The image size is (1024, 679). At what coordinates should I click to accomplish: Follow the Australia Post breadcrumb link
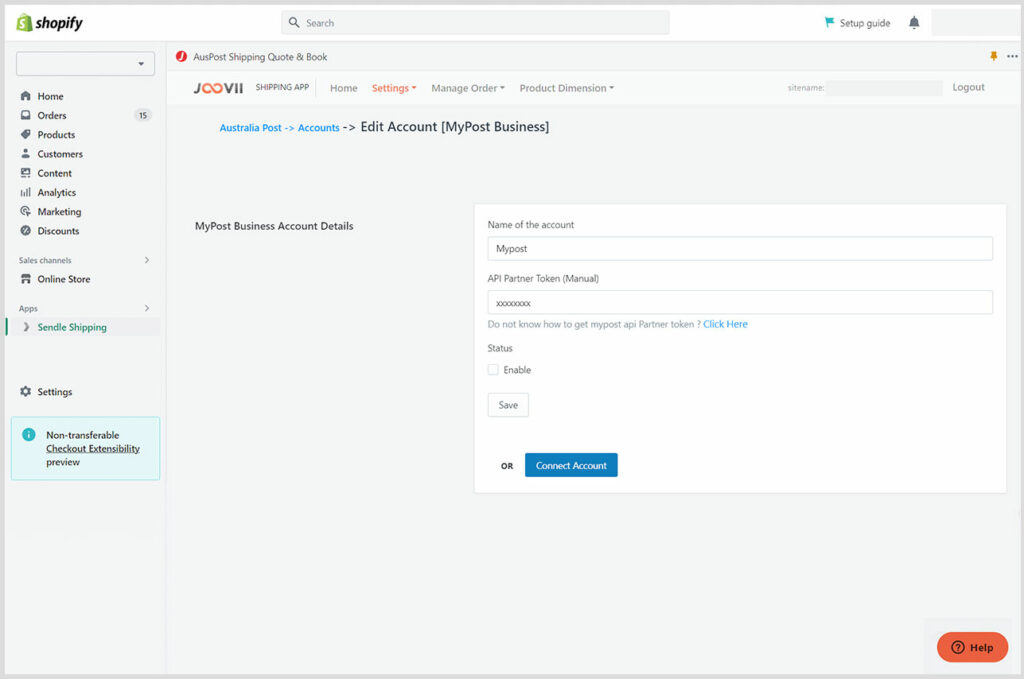click(251, 128)
